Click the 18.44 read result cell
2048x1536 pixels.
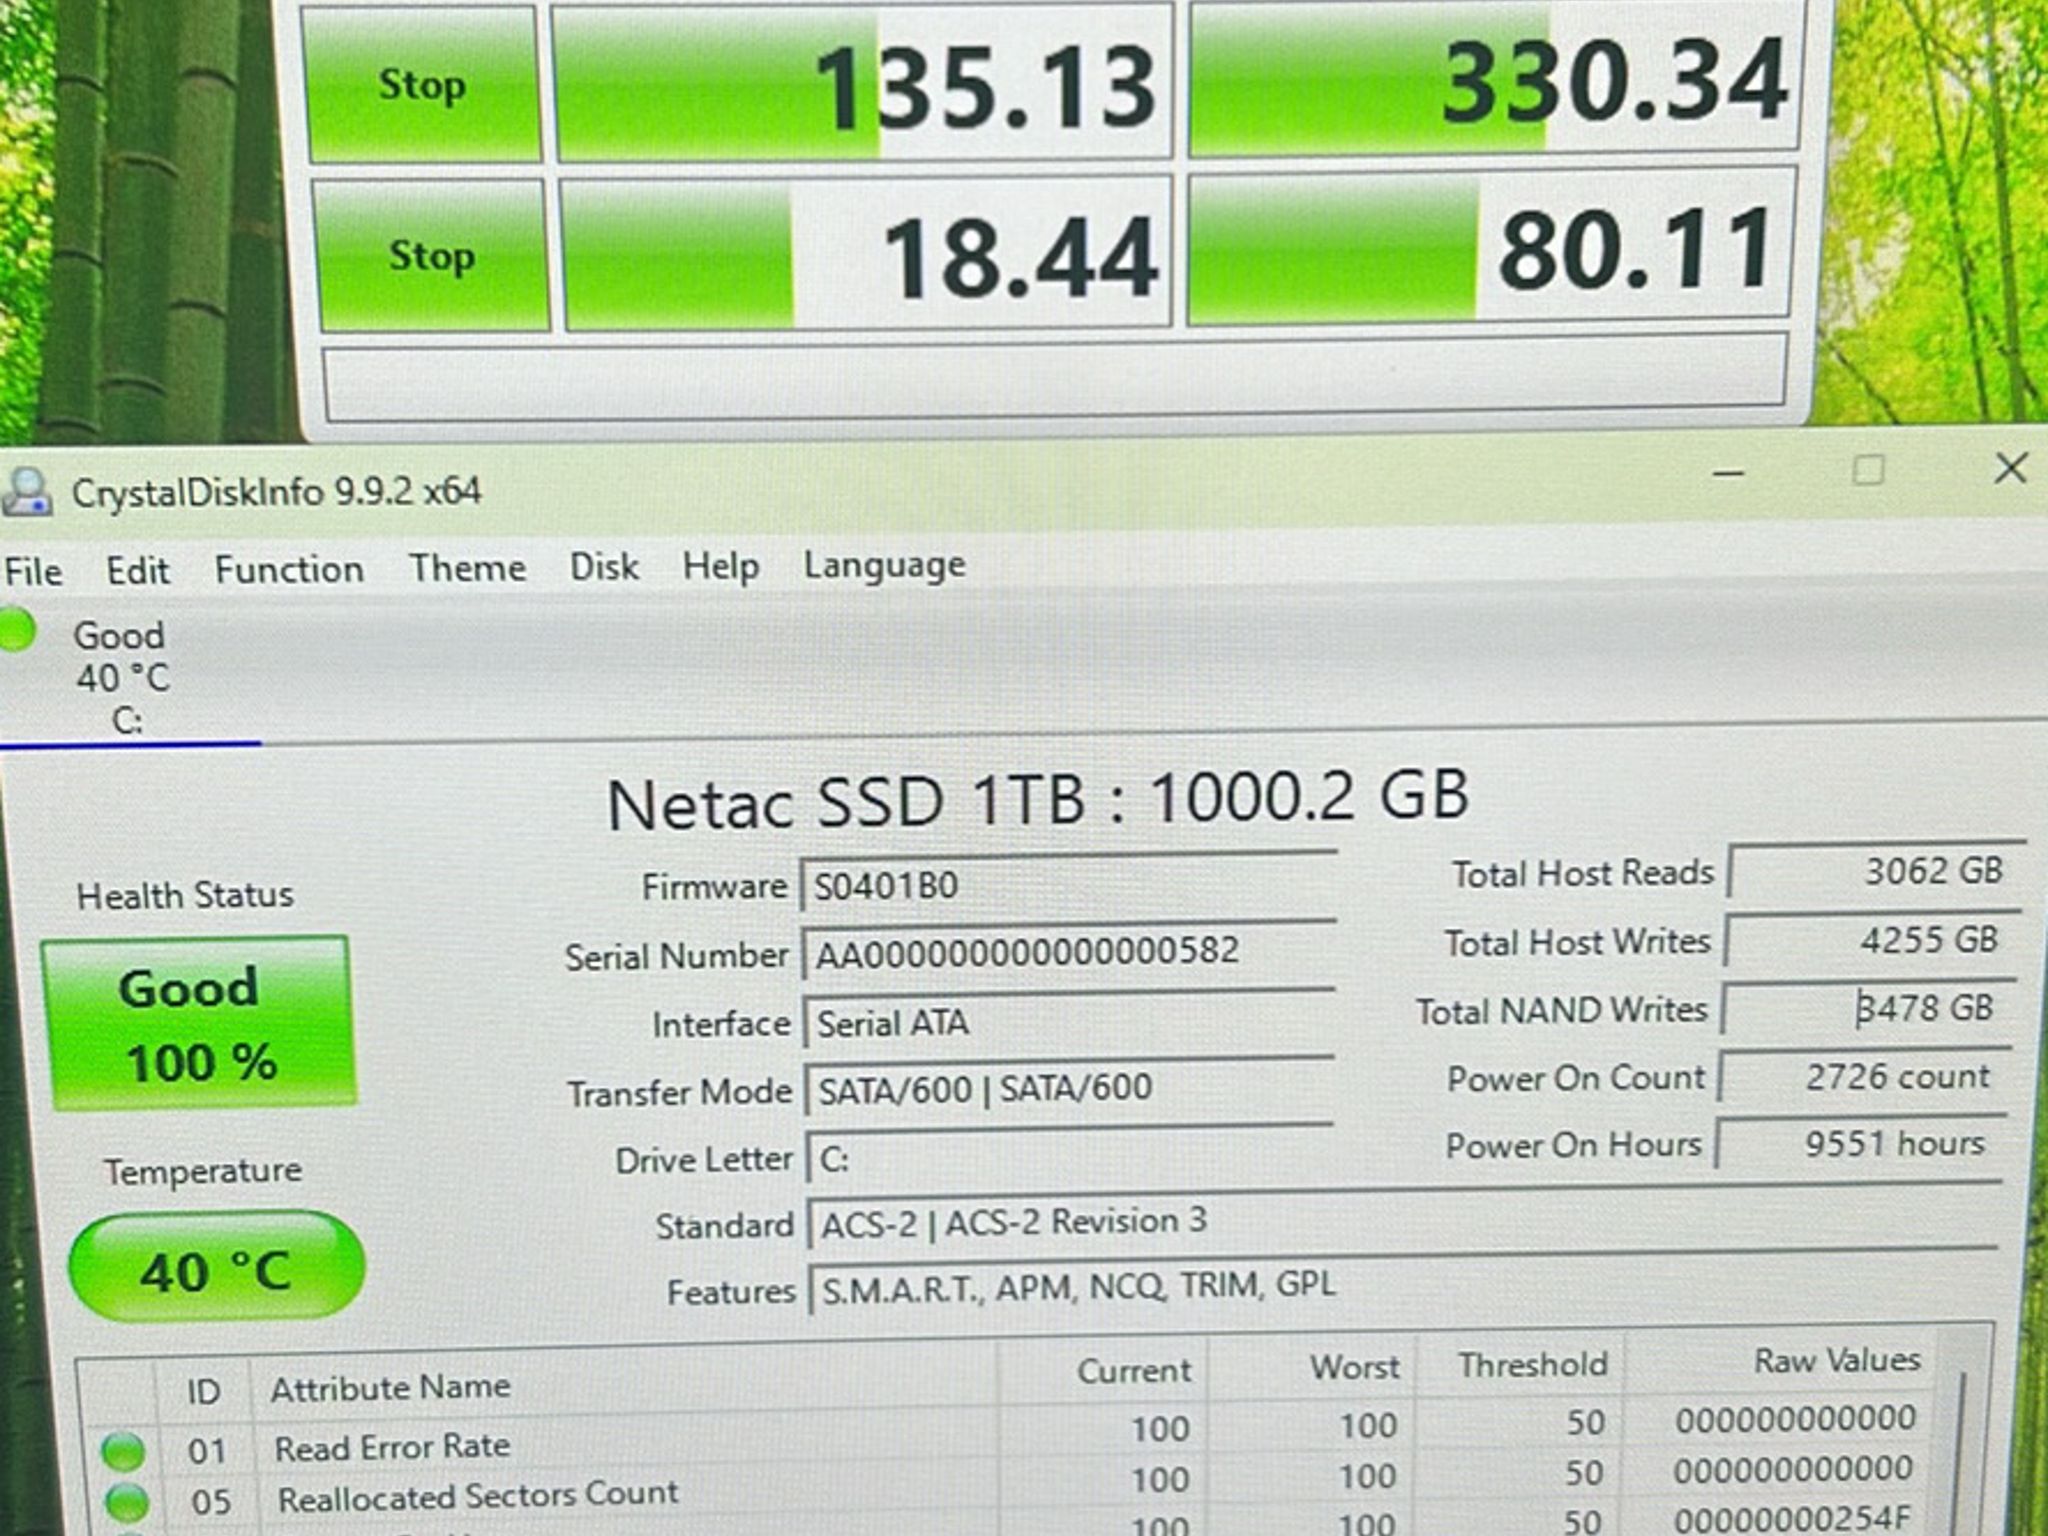coord(866,254)
